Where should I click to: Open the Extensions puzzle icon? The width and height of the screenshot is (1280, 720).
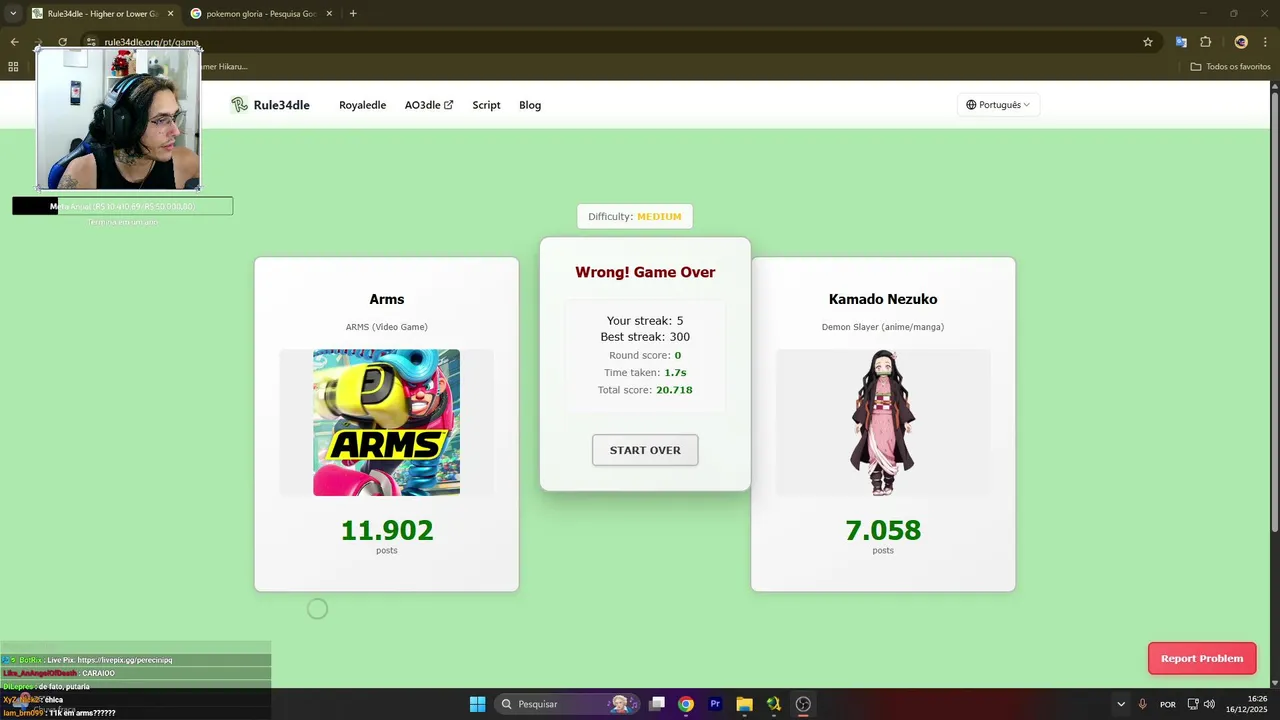click(1205, 42)
